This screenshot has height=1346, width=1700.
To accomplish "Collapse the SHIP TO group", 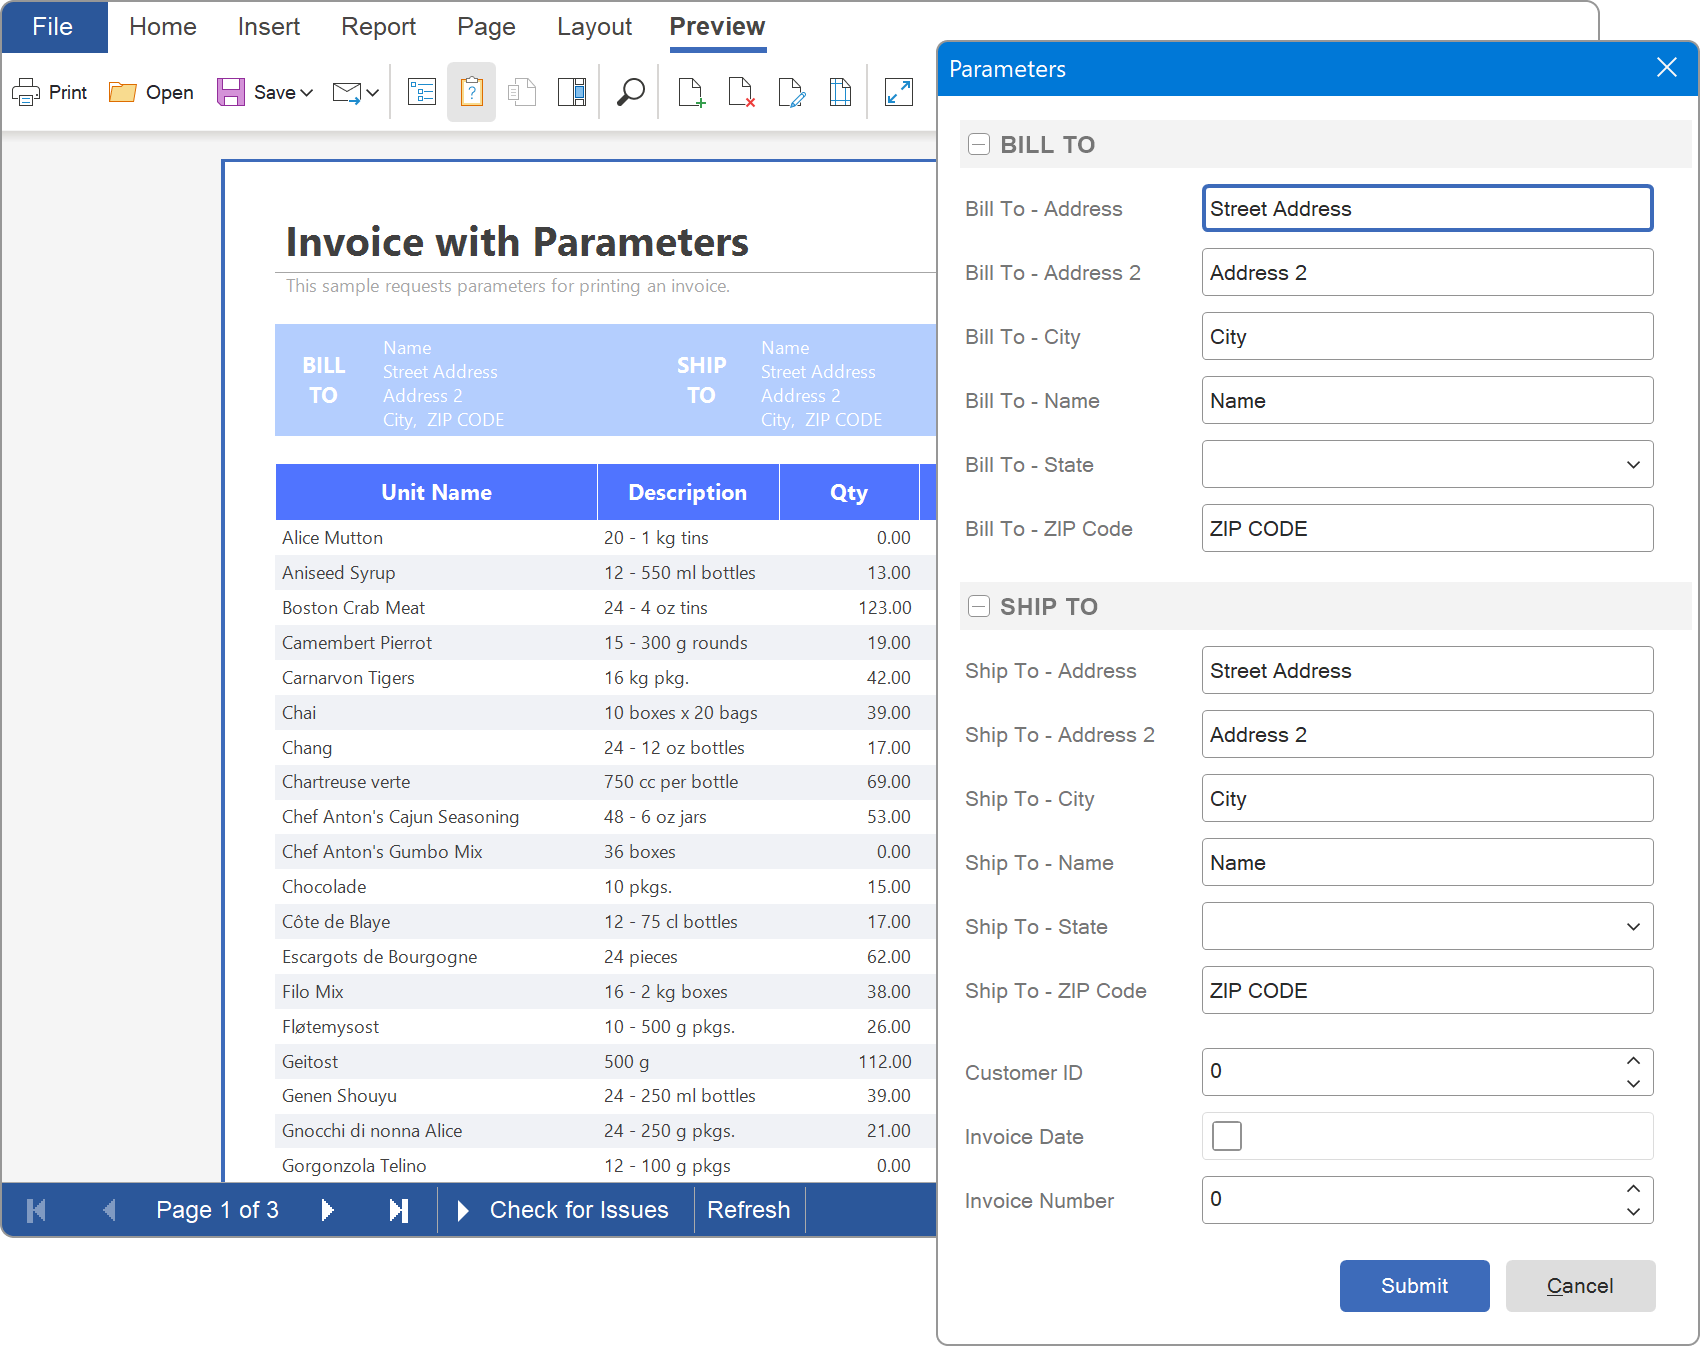I will point(979,607).
